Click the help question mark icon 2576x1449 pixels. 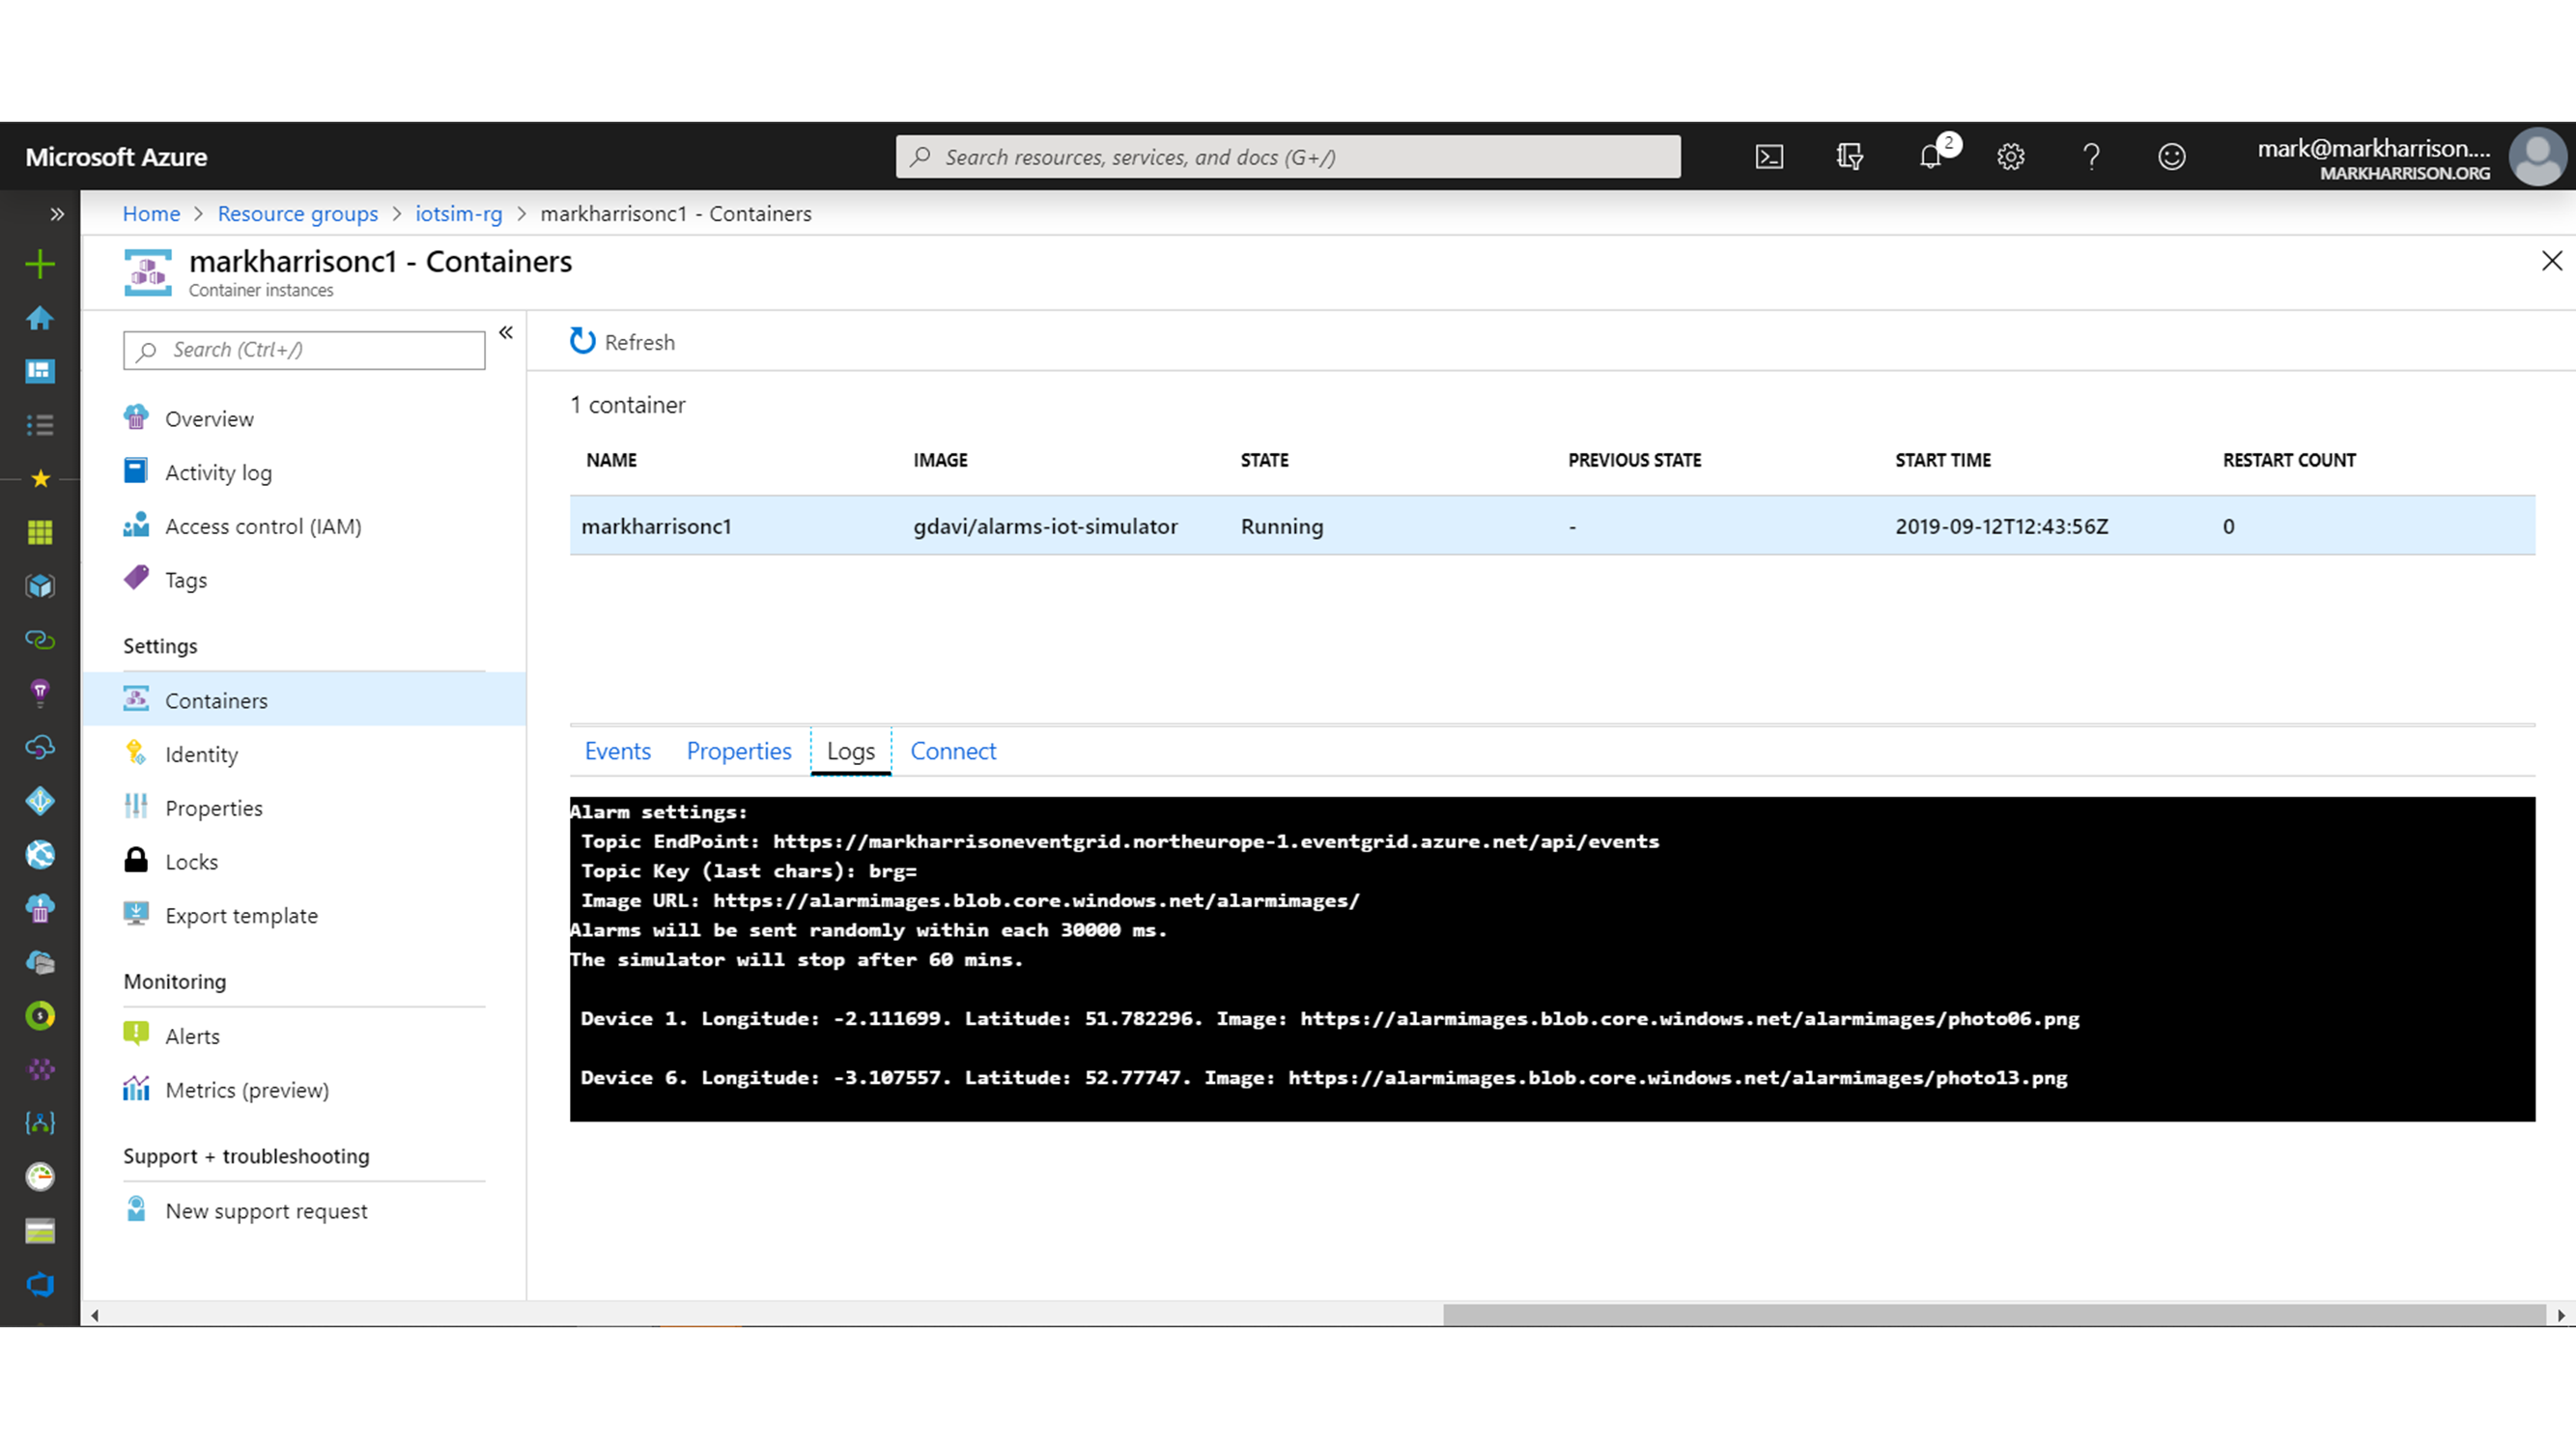click(2091, 157)
